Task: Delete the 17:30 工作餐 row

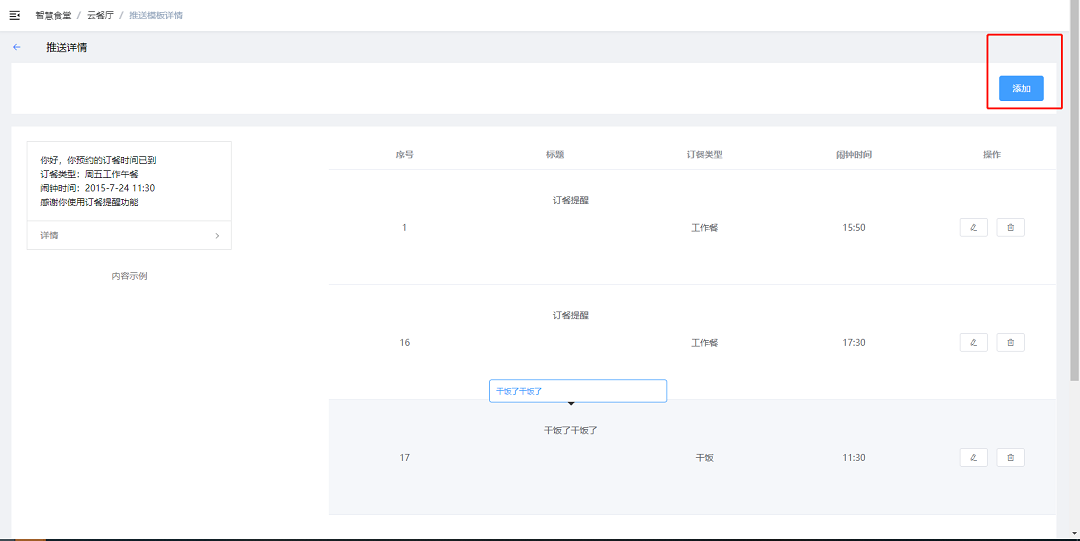Action: pyautogui.click(x=1010, y=343)
